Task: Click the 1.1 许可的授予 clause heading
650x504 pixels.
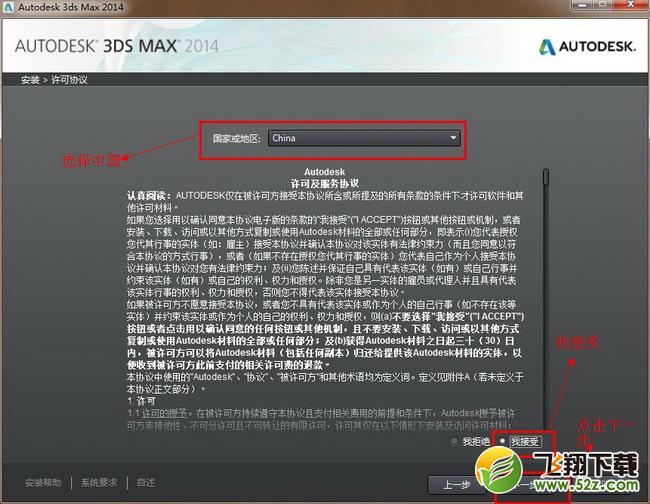Action: point(159,413)
